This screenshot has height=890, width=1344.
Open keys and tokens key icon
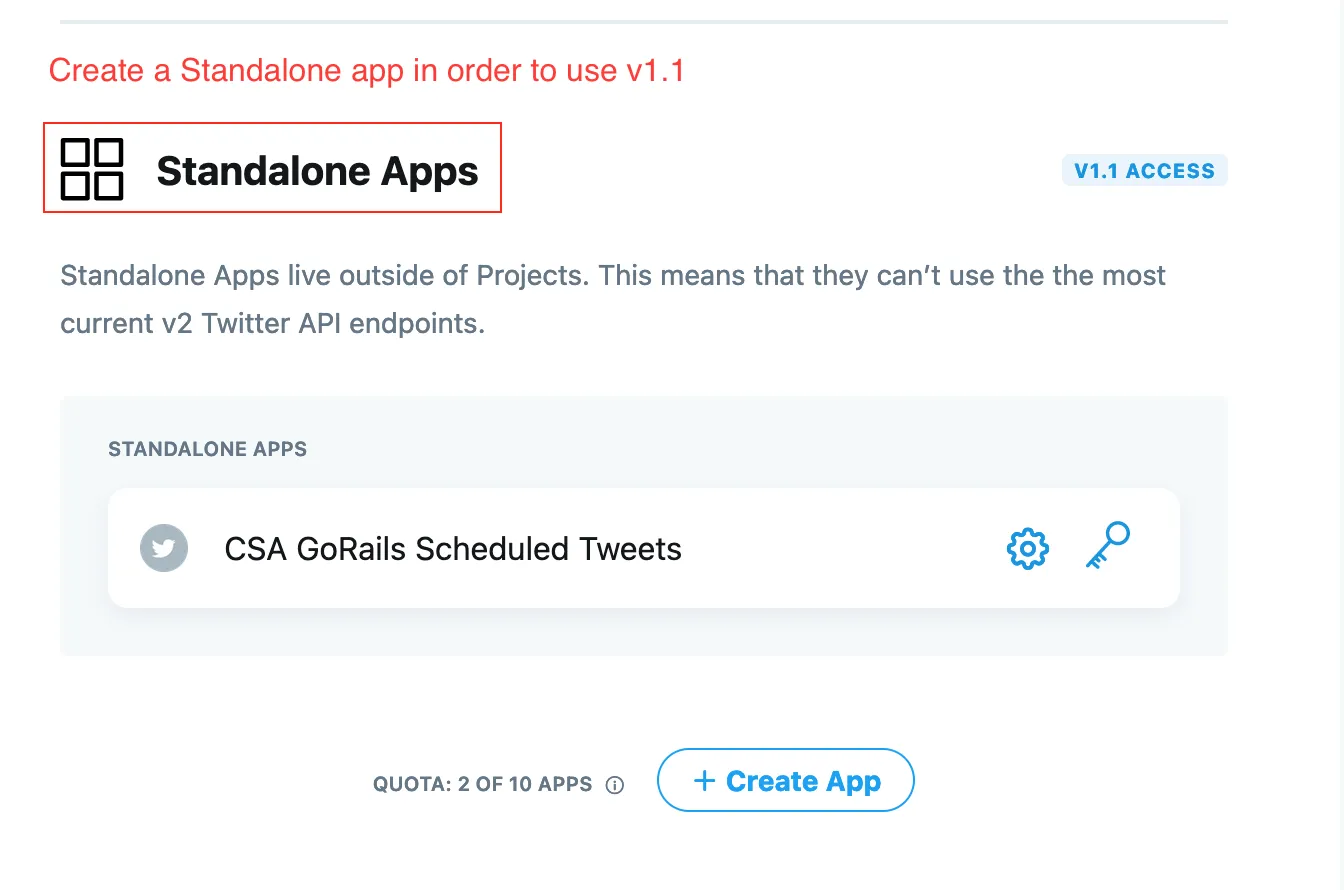click(x=1108, y=546)
